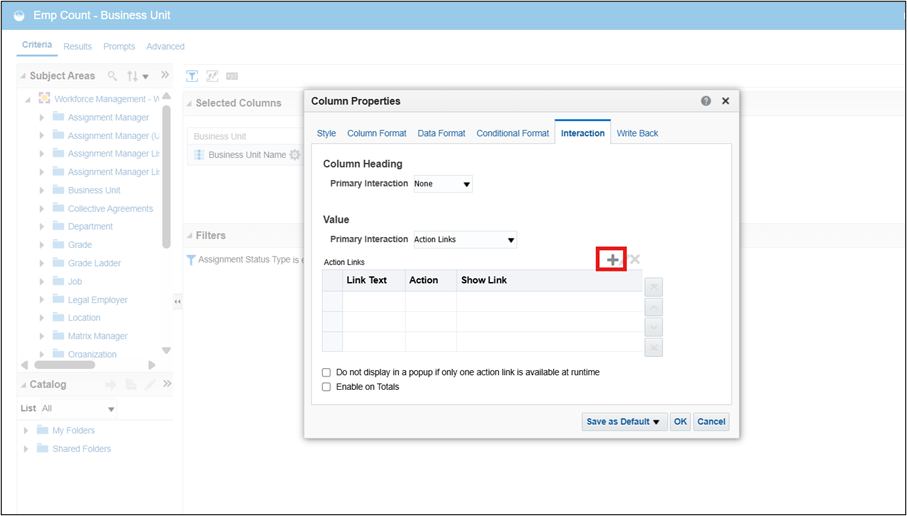Click the gear icon beside Business Unit Name
The width and height of the screenshot is (907, 516).
click(294, 155)
